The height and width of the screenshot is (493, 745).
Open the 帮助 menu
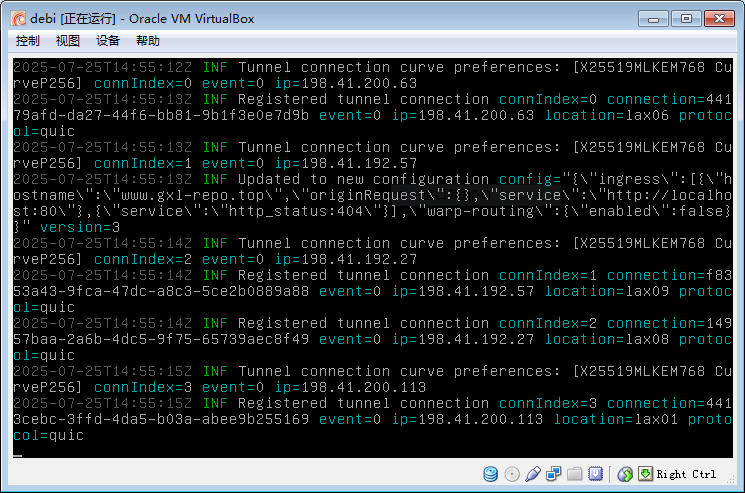click(148, 41)
